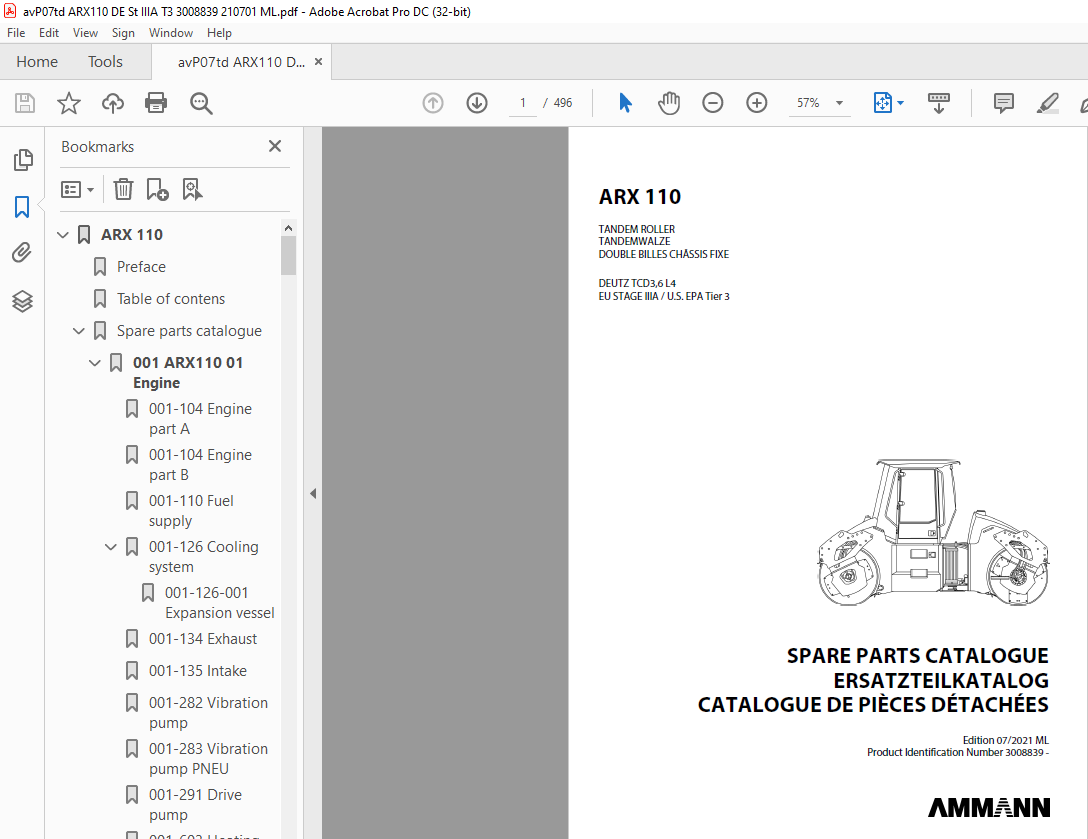Open the bookmark options list icon
Screen dimensions: 1088x839
click(77, 189)
